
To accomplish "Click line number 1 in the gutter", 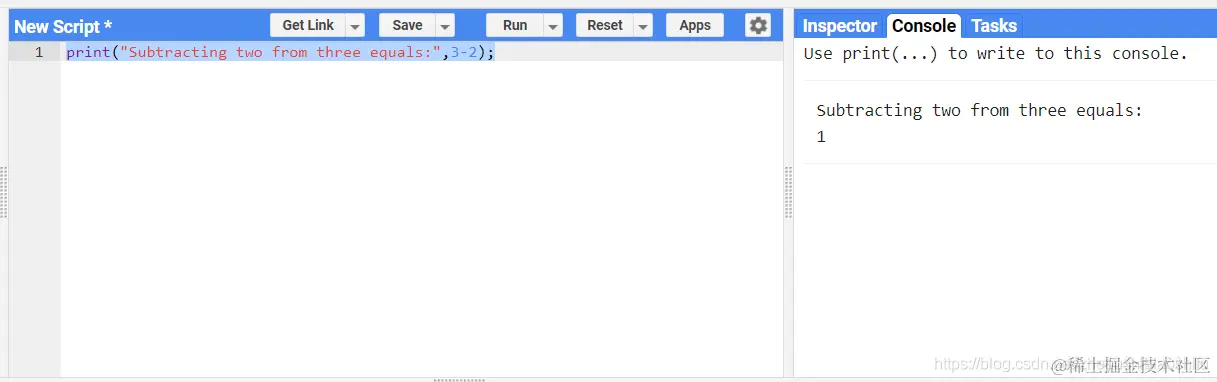I will pyautogui.click(x=39, y=52).
